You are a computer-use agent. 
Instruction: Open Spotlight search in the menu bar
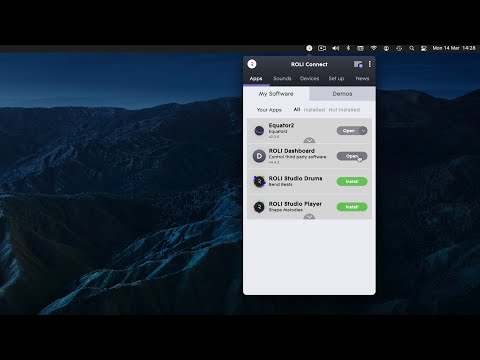click(412, 48)
